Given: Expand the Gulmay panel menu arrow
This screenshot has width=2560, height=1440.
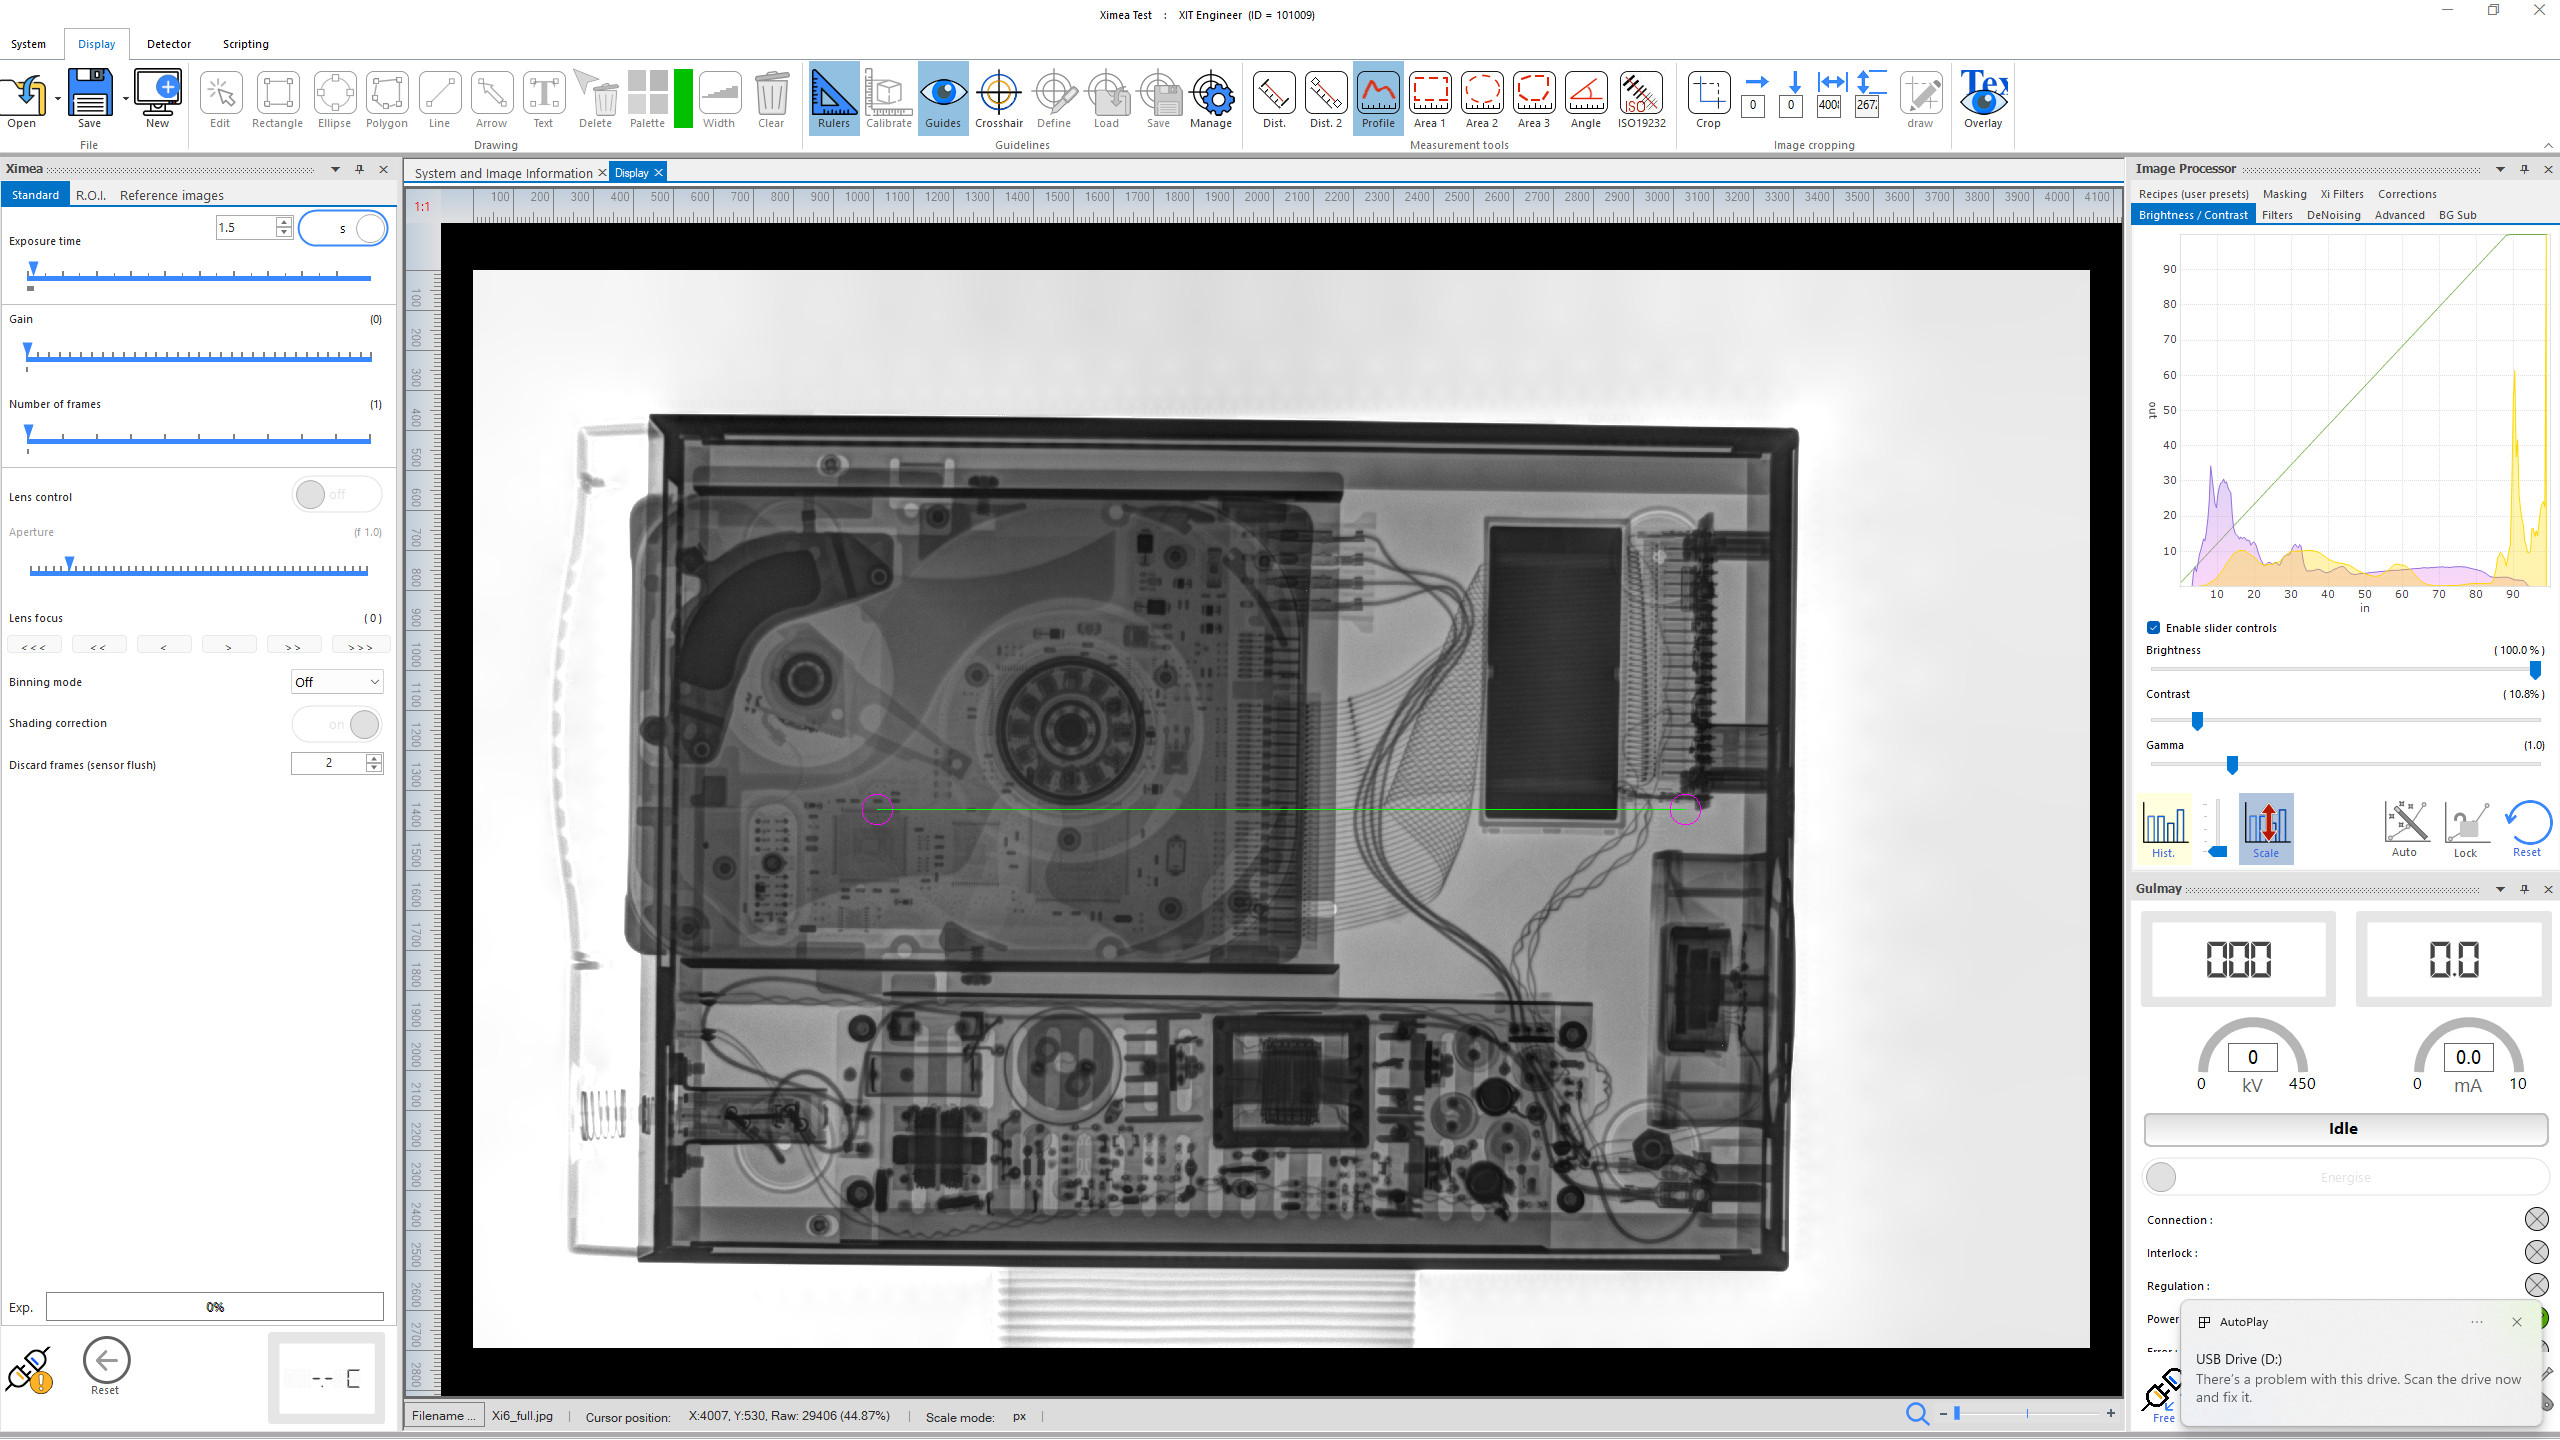Looking at the screenshot, I should coord(2500,889).
